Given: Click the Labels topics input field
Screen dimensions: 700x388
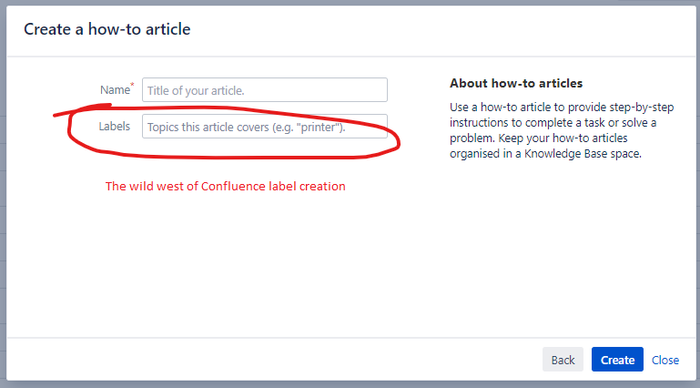Looking at the screenshot, I should click(x=265, y=126).
